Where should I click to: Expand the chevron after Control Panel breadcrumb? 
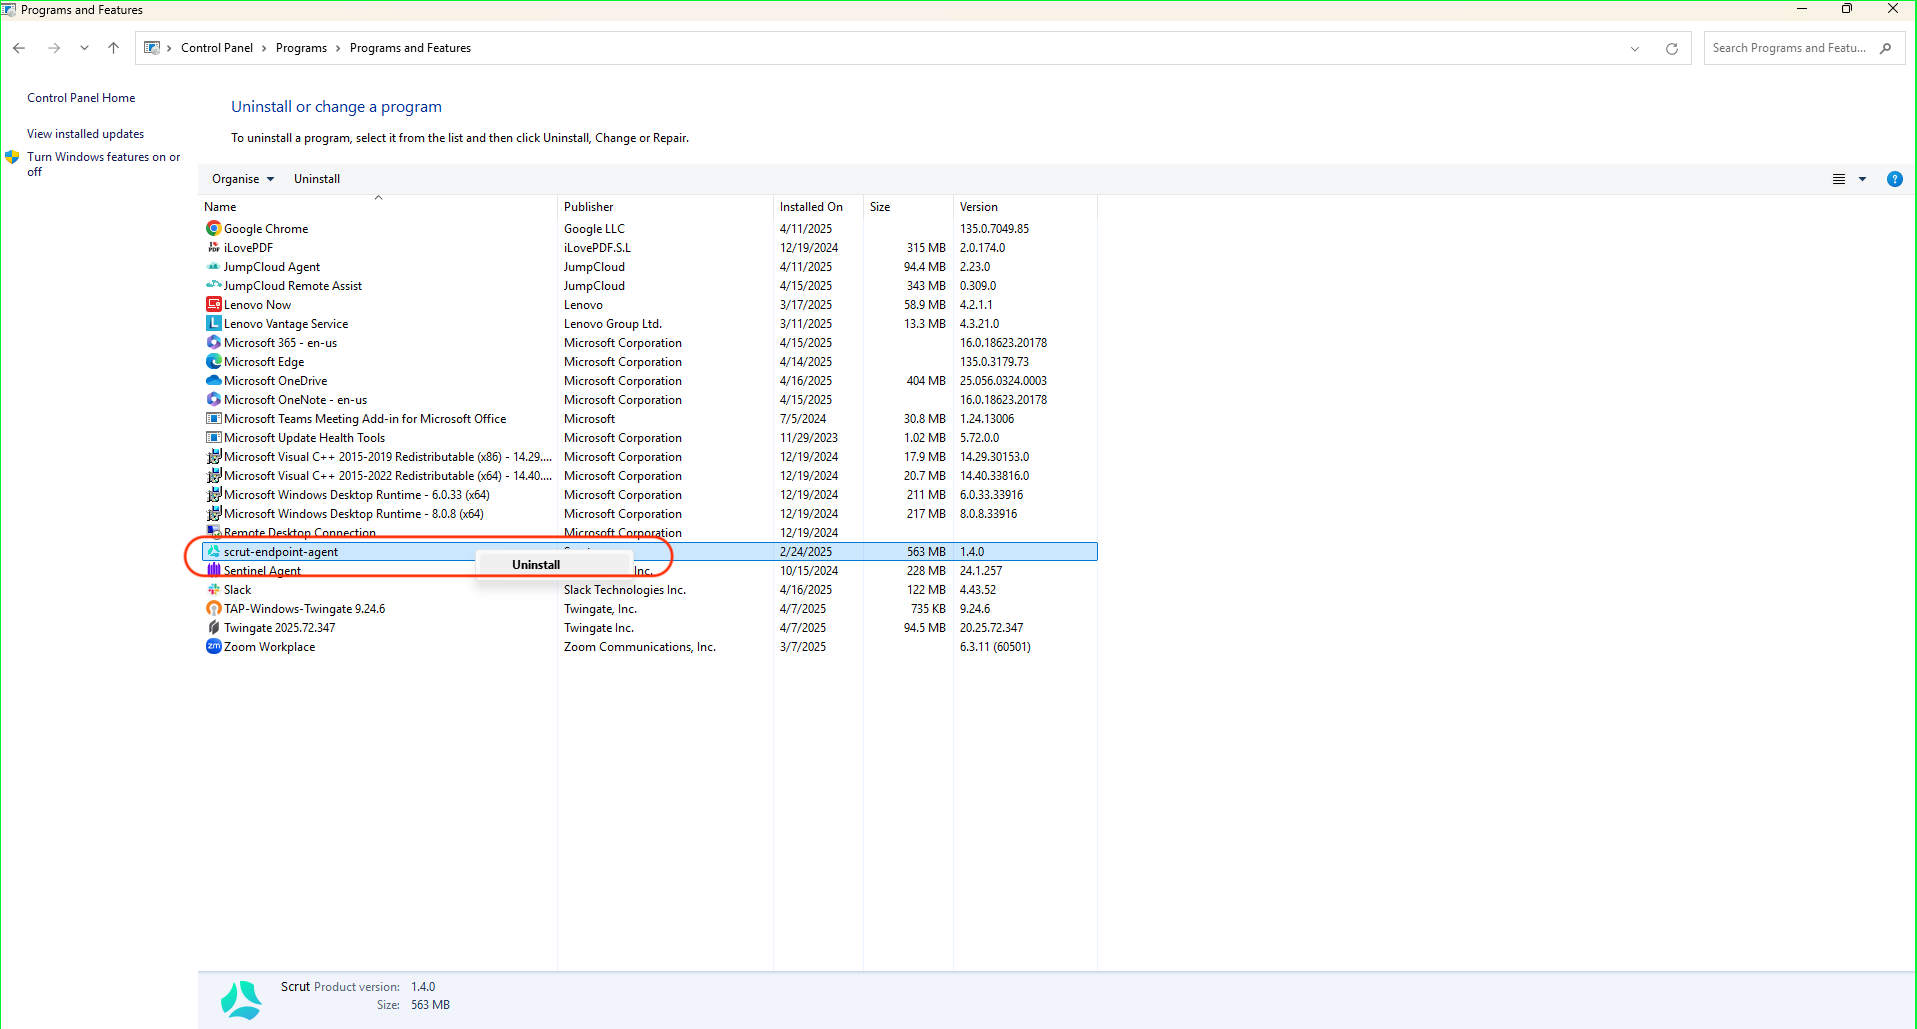[264, 48]
